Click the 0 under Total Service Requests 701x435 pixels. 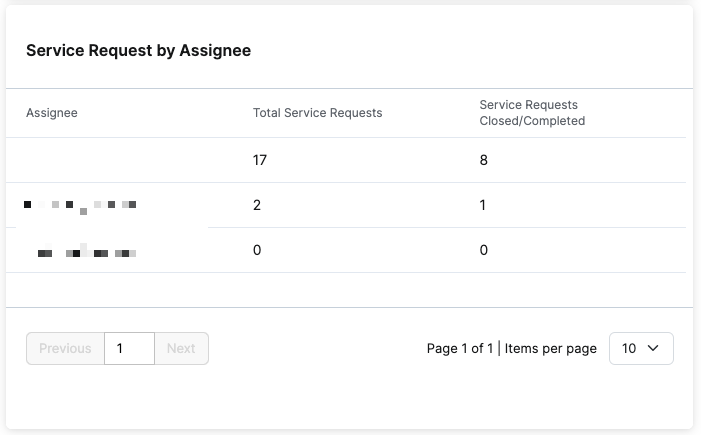(257, 250)
